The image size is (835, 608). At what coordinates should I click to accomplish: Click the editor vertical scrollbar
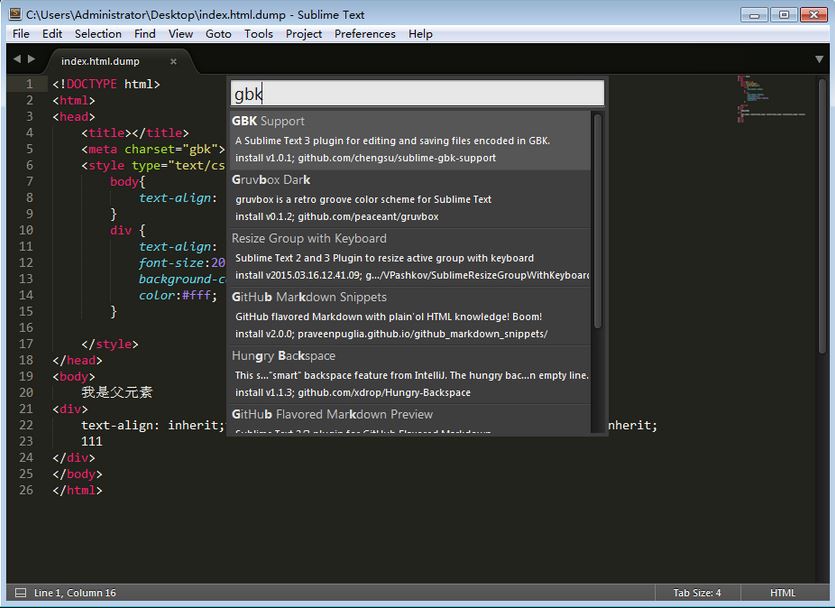pyautogui.click(x=822, y=216)
